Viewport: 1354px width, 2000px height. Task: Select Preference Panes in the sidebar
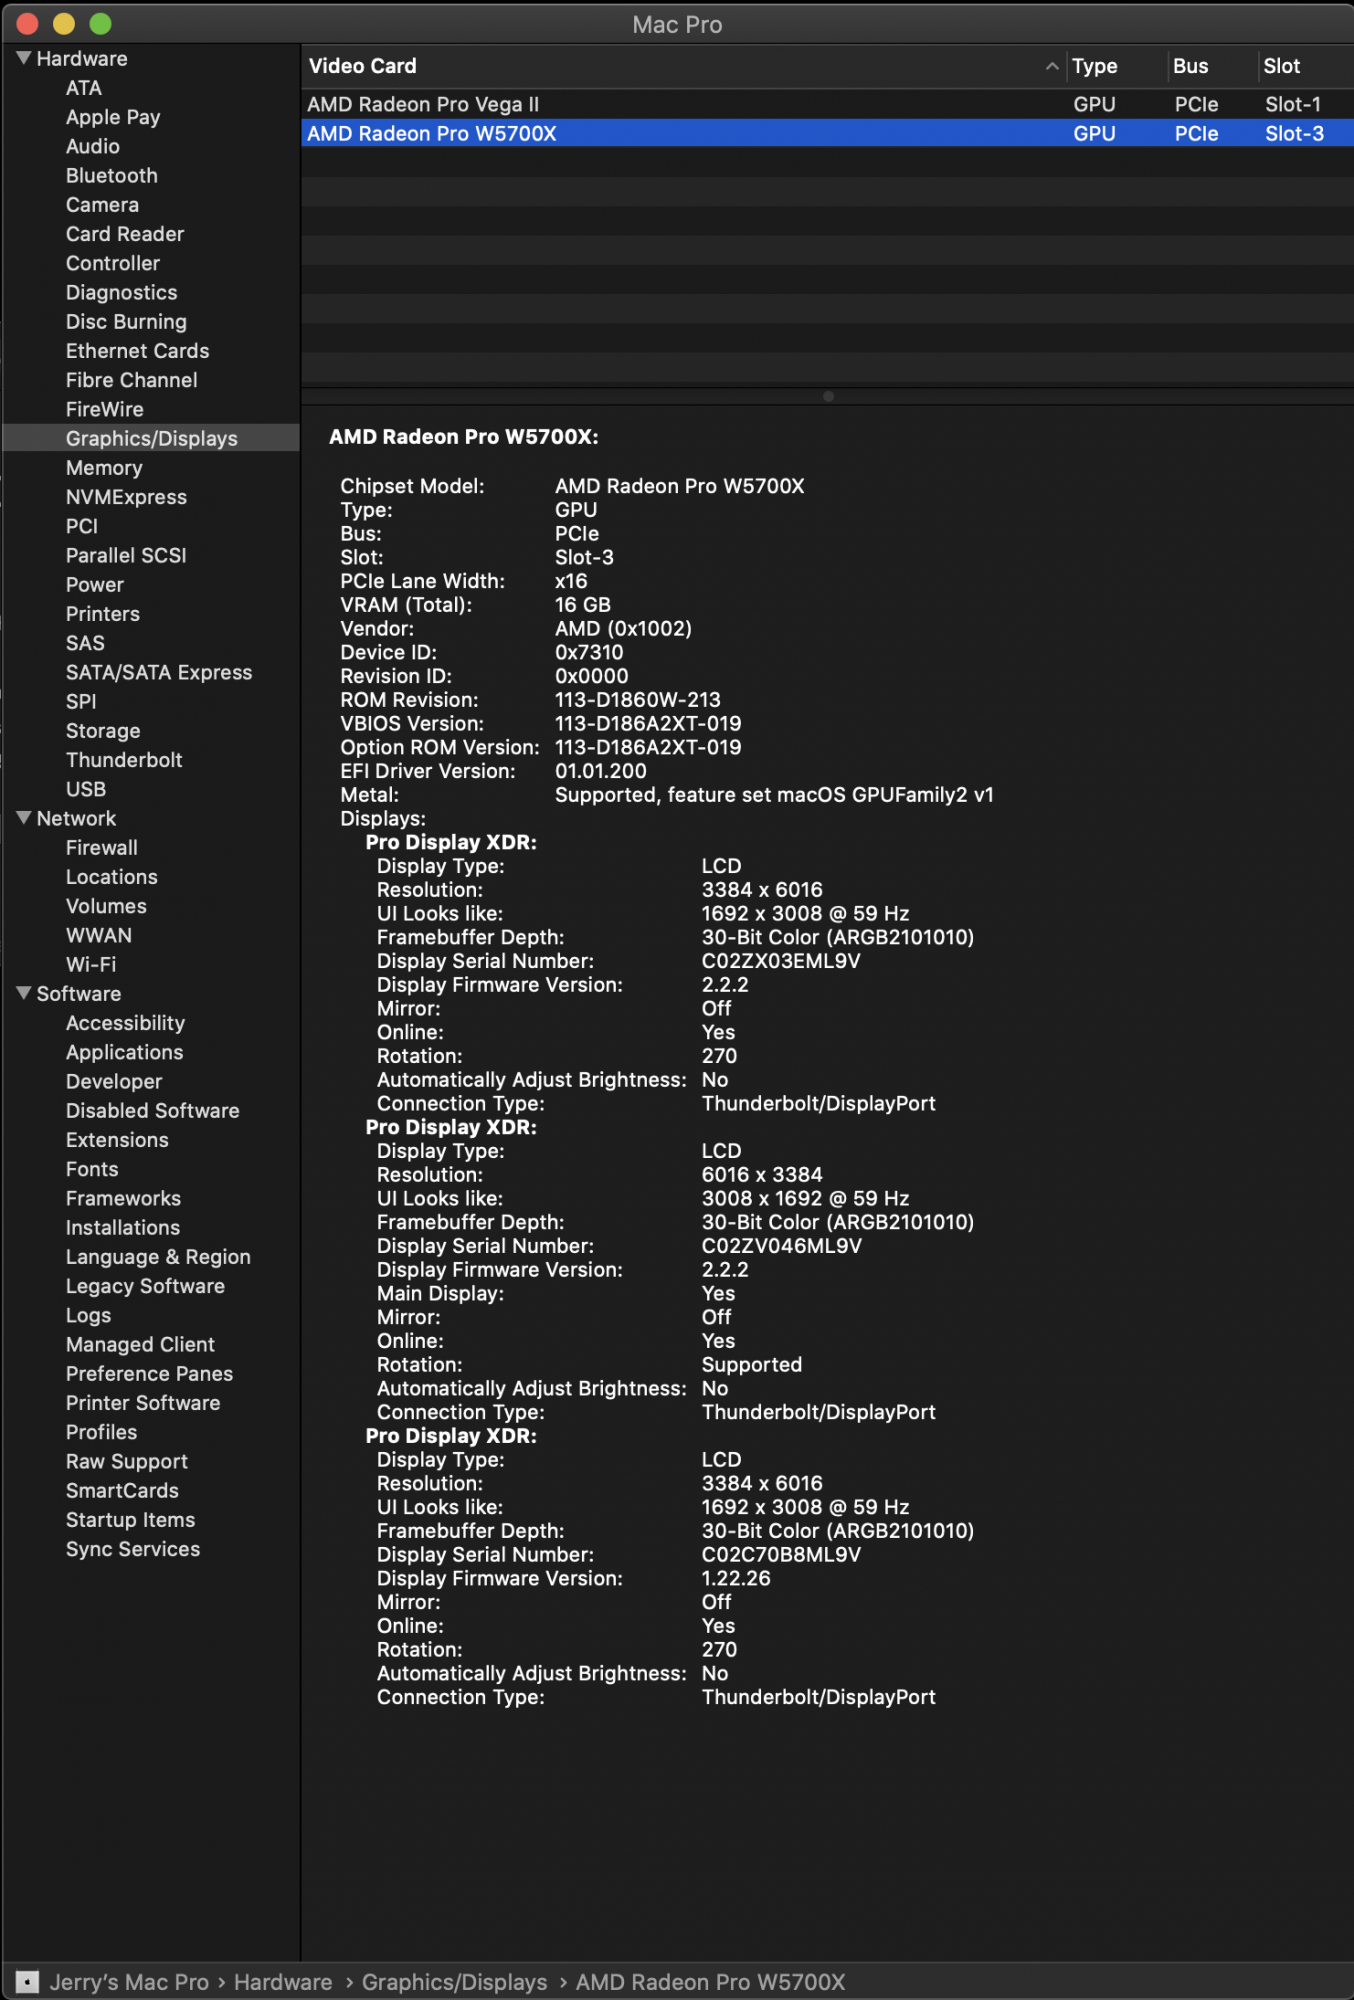149,1373
